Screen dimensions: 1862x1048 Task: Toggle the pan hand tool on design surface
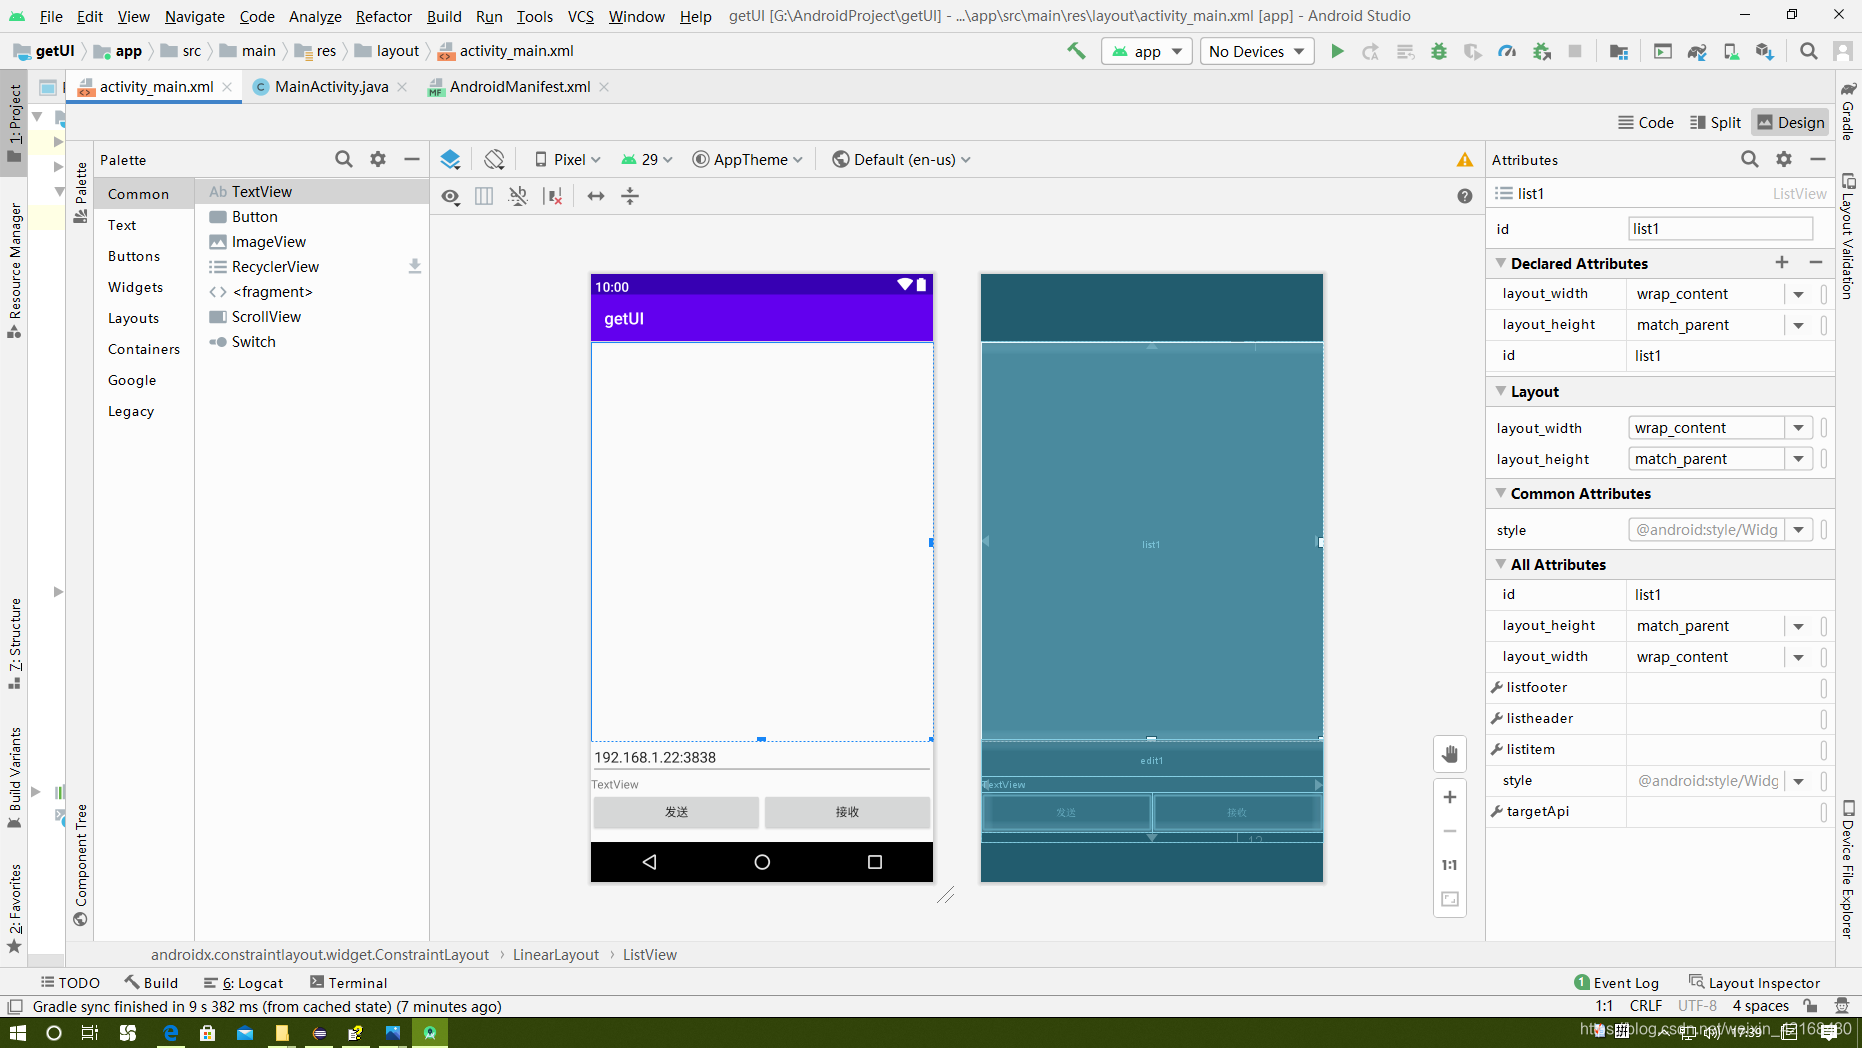click(x=1450, y=755)
